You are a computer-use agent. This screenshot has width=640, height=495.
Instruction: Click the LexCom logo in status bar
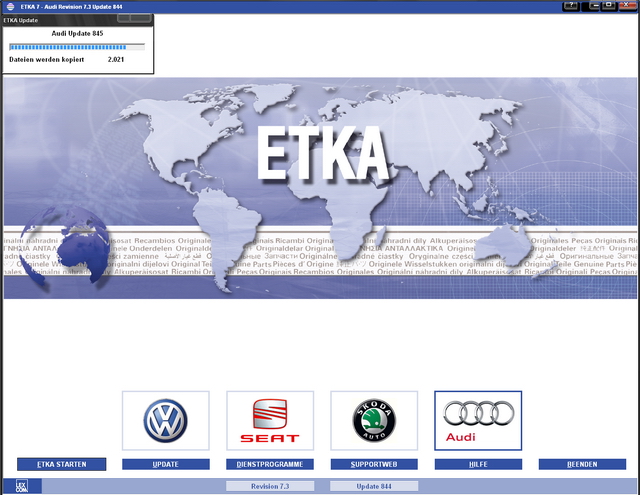21,486
